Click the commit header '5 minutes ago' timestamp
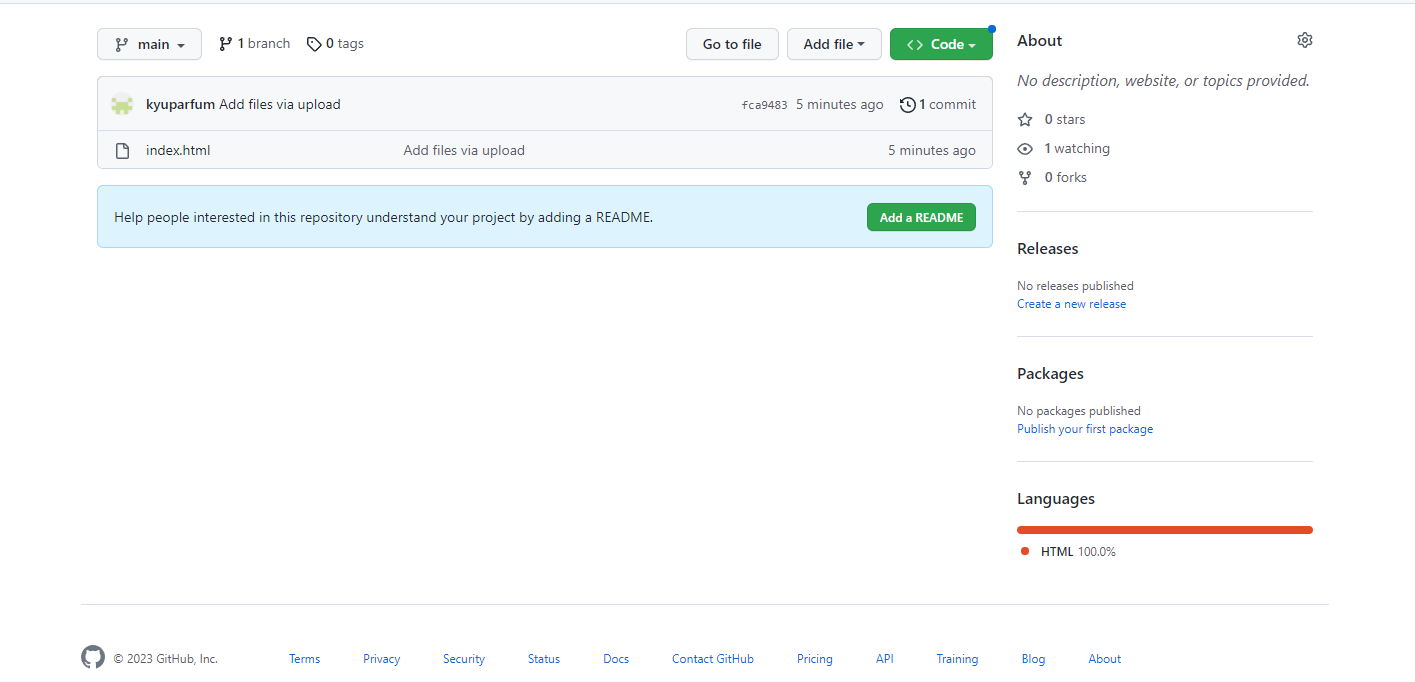The width and height of the screenshot is (1415, 682). (x=840, y=104)
